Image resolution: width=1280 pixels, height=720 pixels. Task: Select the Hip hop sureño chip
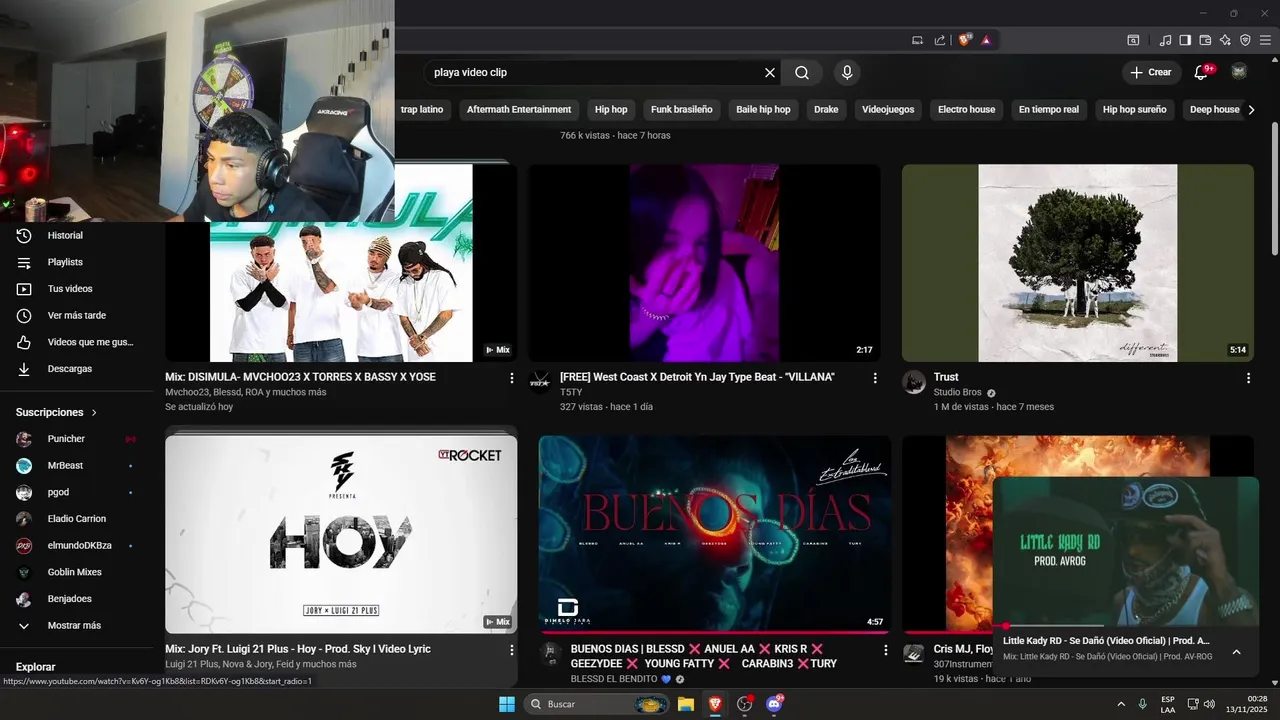pyautogui.click(x=1134, y=109)
